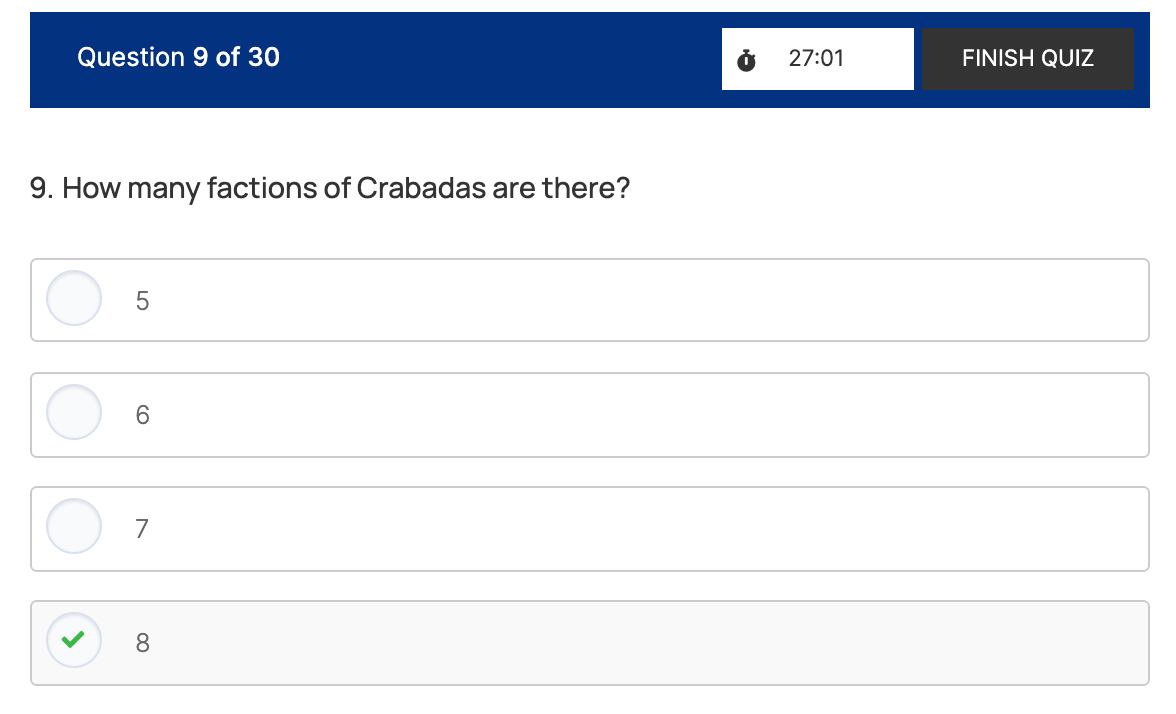
Task: Click the number 5 answer label
Action: pos(142,301)
